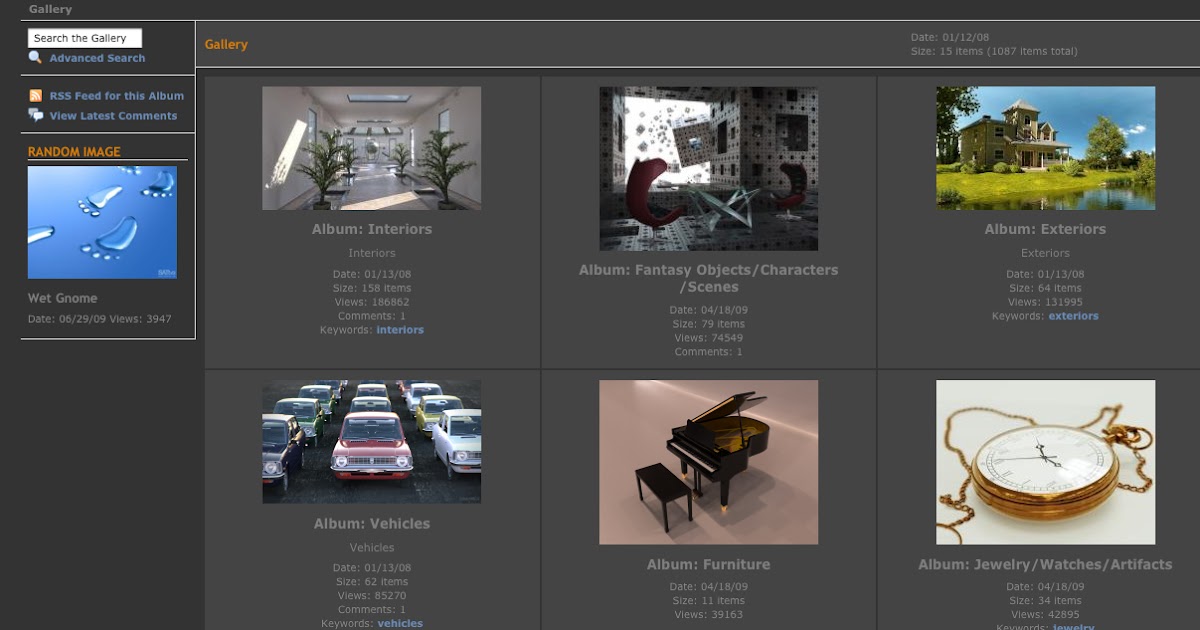The height and width of the screenshot is (630, 1200).
Task: Click the text 'Size: 64 items'
Action: point(1045,288)
